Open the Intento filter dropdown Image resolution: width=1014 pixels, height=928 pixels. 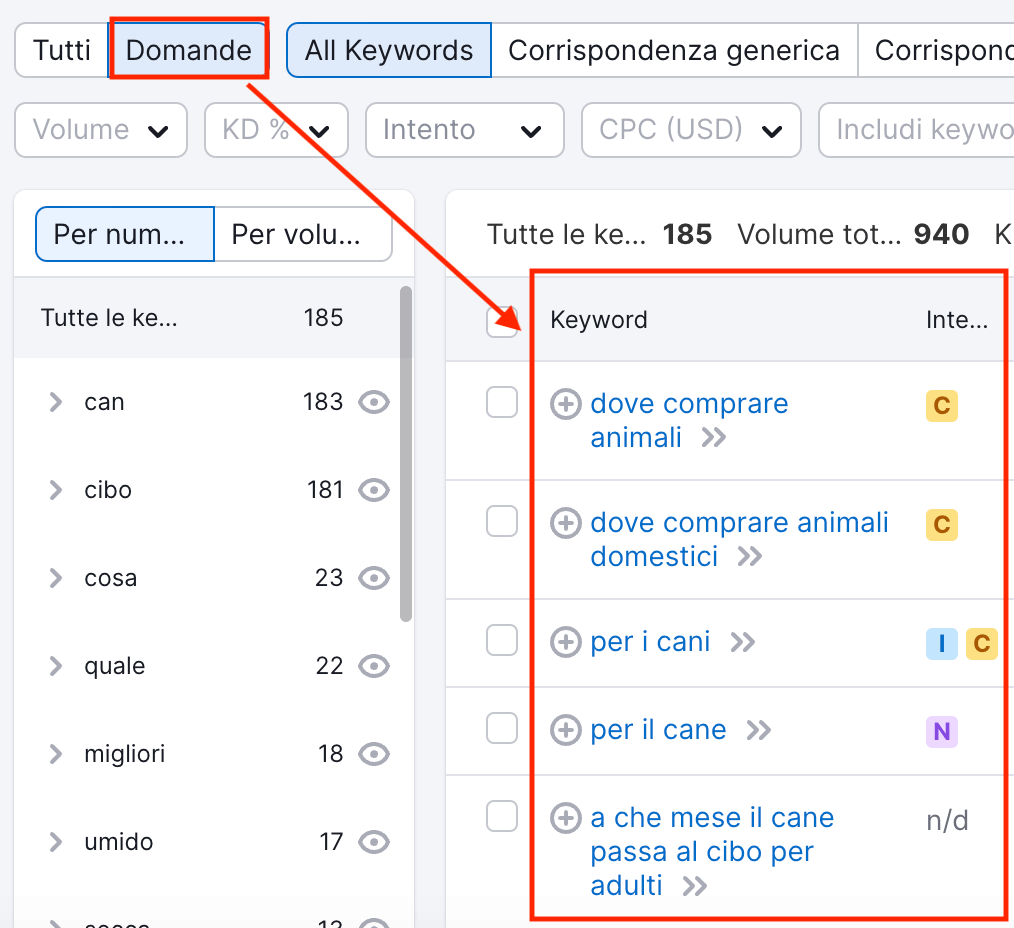coord(464,130)
